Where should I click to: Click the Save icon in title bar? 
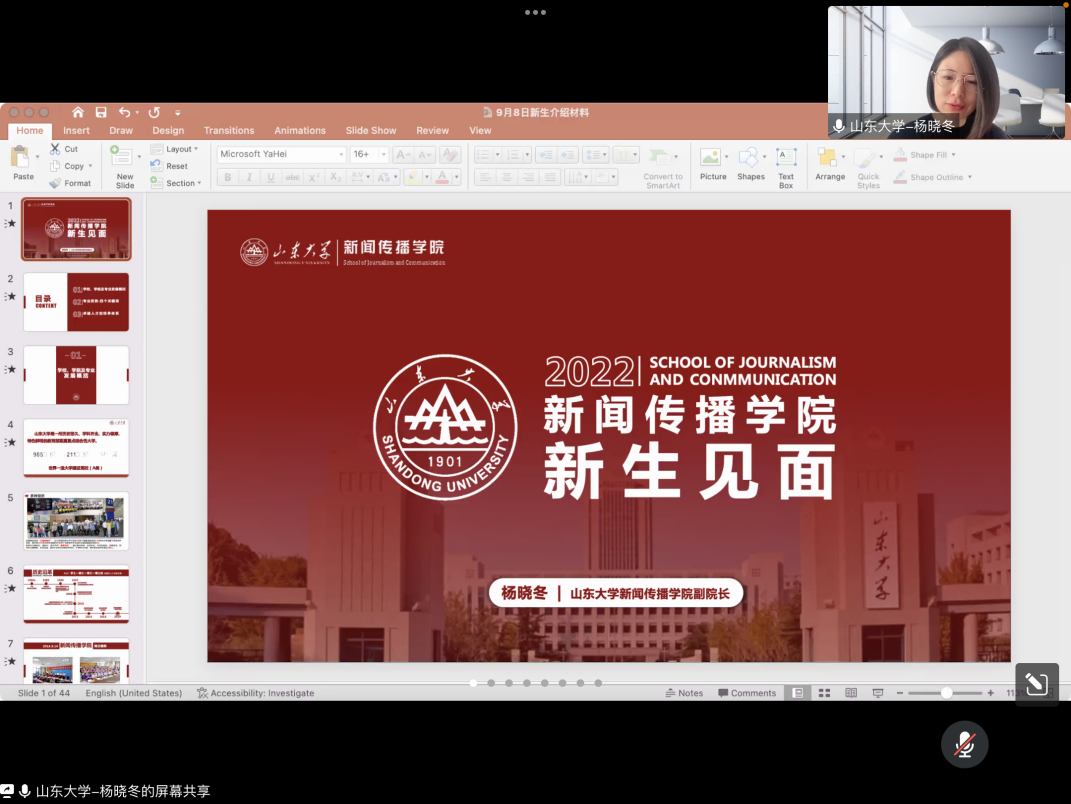[x=101, y=113]
